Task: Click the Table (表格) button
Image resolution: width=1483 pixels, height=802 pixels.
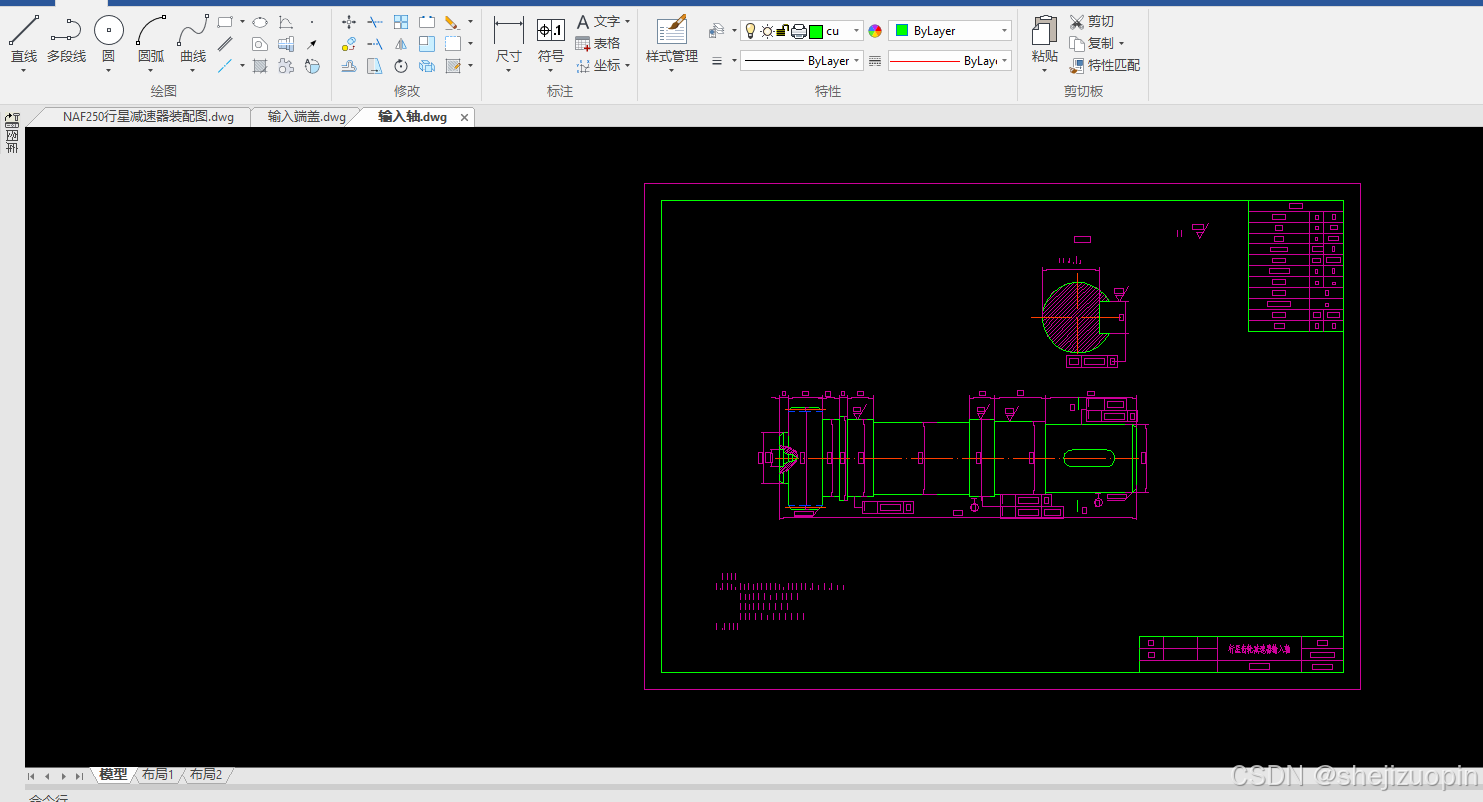Action: click(598, 44)
